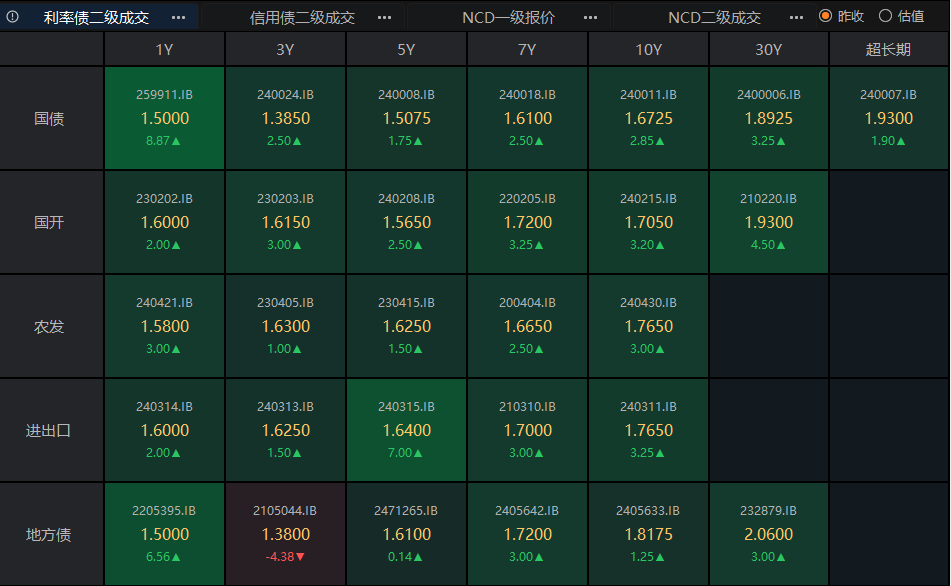Open the more options dots for 利率债二级成交
The width and height of the screenshot is (951, 586).
(178, 17)
